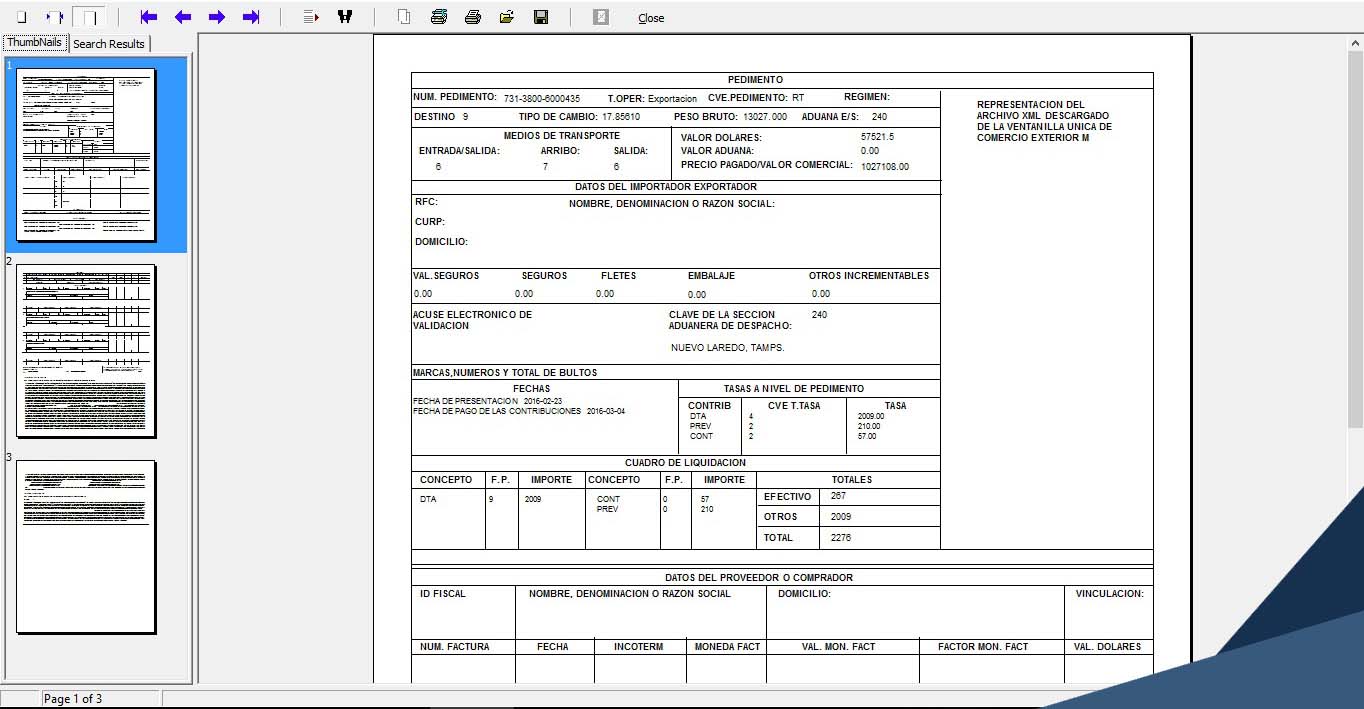The image size is (1364, 709).
Task: Click the single printer Print icon
Action: [x=473, y=17]
